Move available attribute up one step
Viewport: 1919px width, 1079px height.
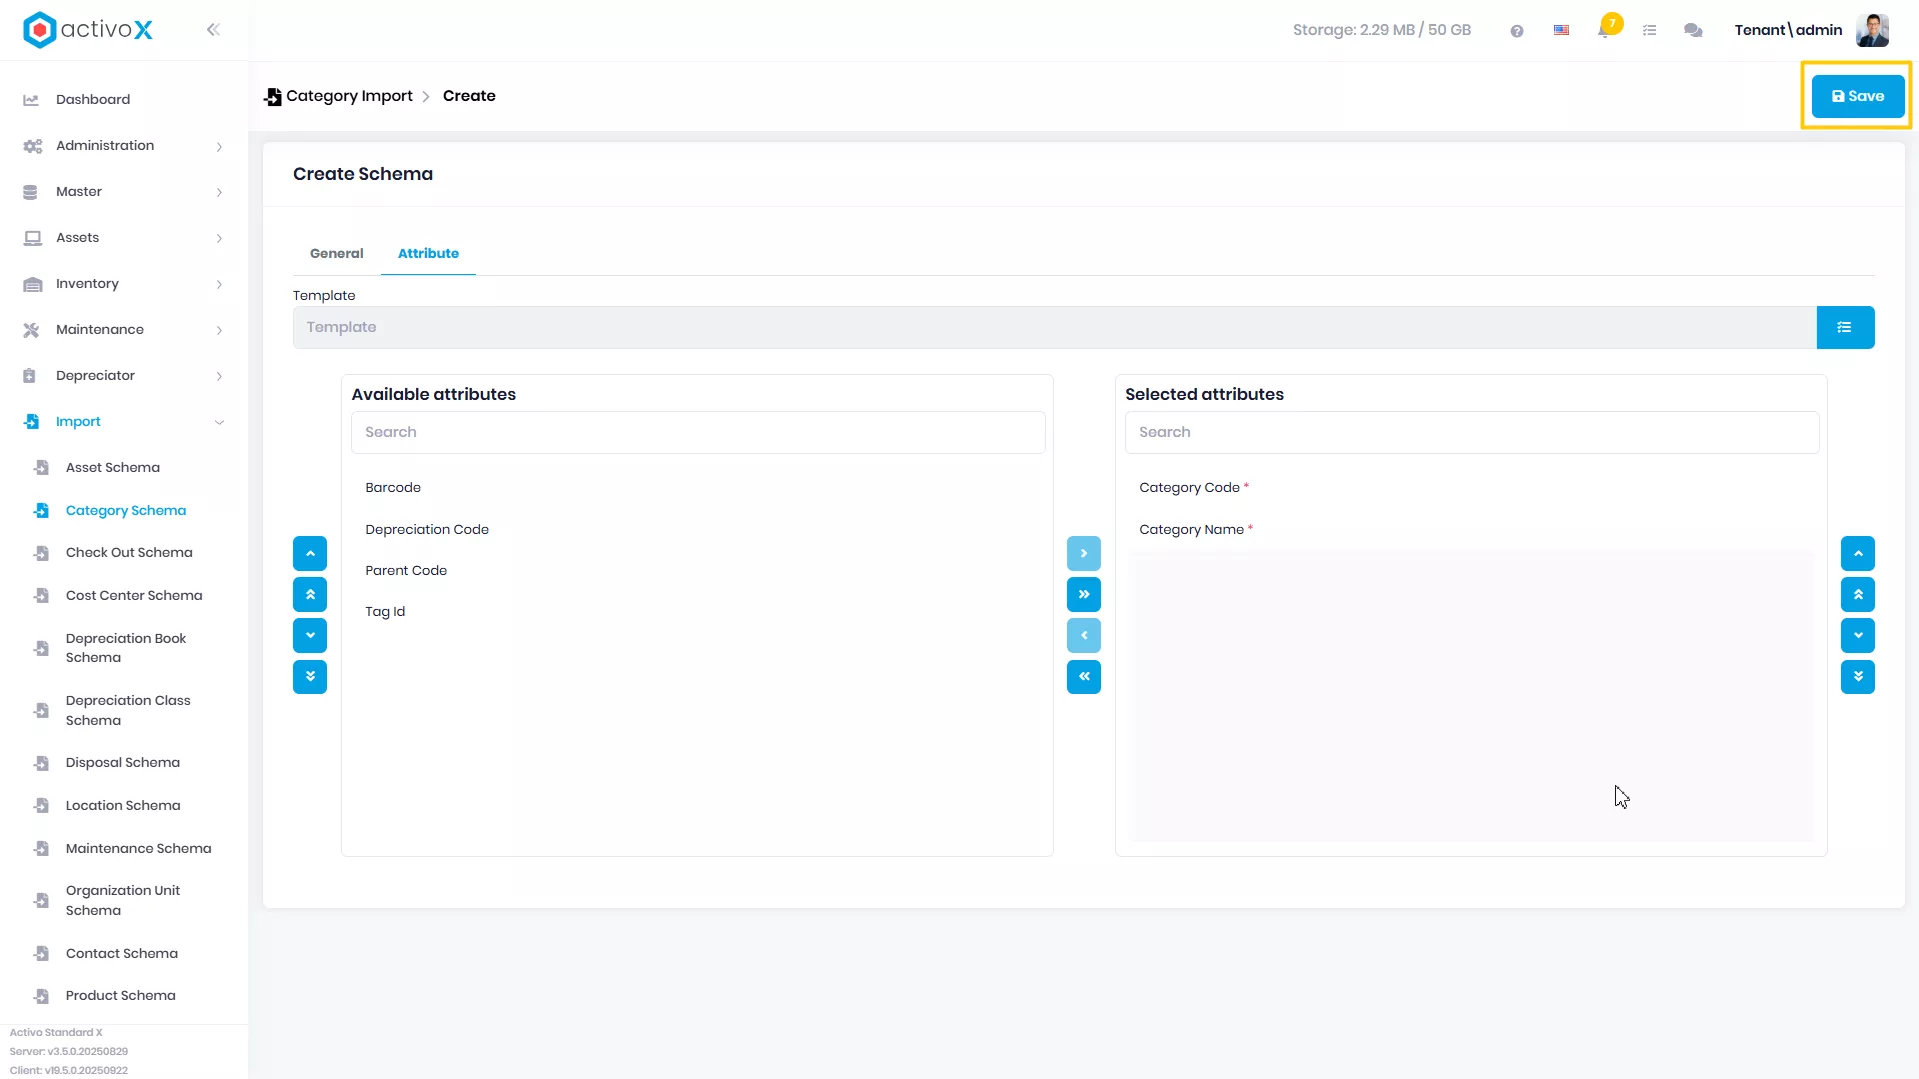310,554
